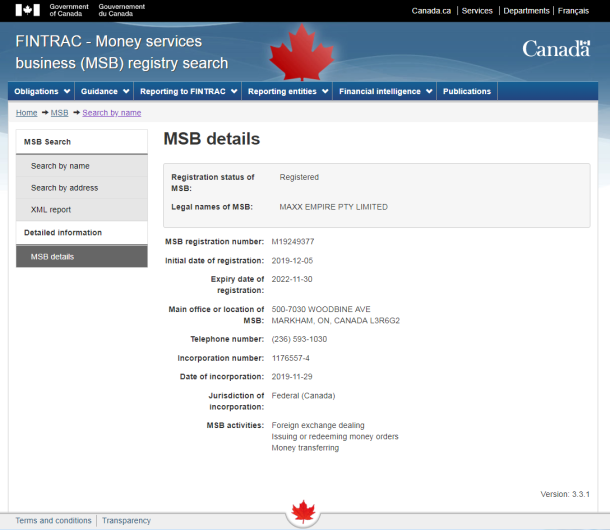The width and height of the screenshot is (610, 530).
Task: Expand the Financial intelligence chevron
Action: [x=429, y=91]
